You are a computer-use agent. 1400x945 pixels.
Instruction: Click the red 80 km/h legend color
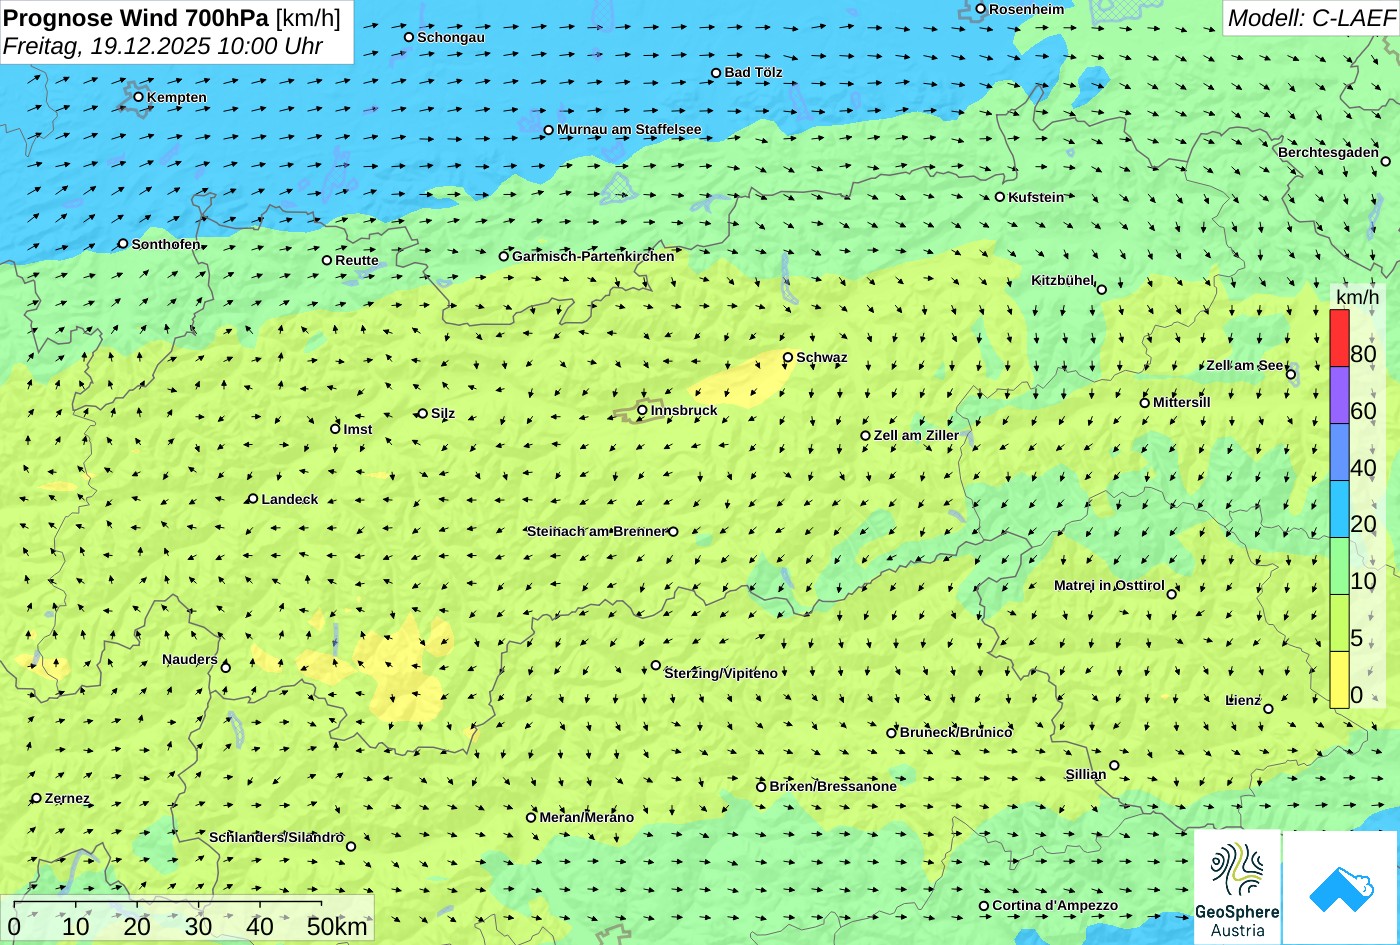point(1339,338)
